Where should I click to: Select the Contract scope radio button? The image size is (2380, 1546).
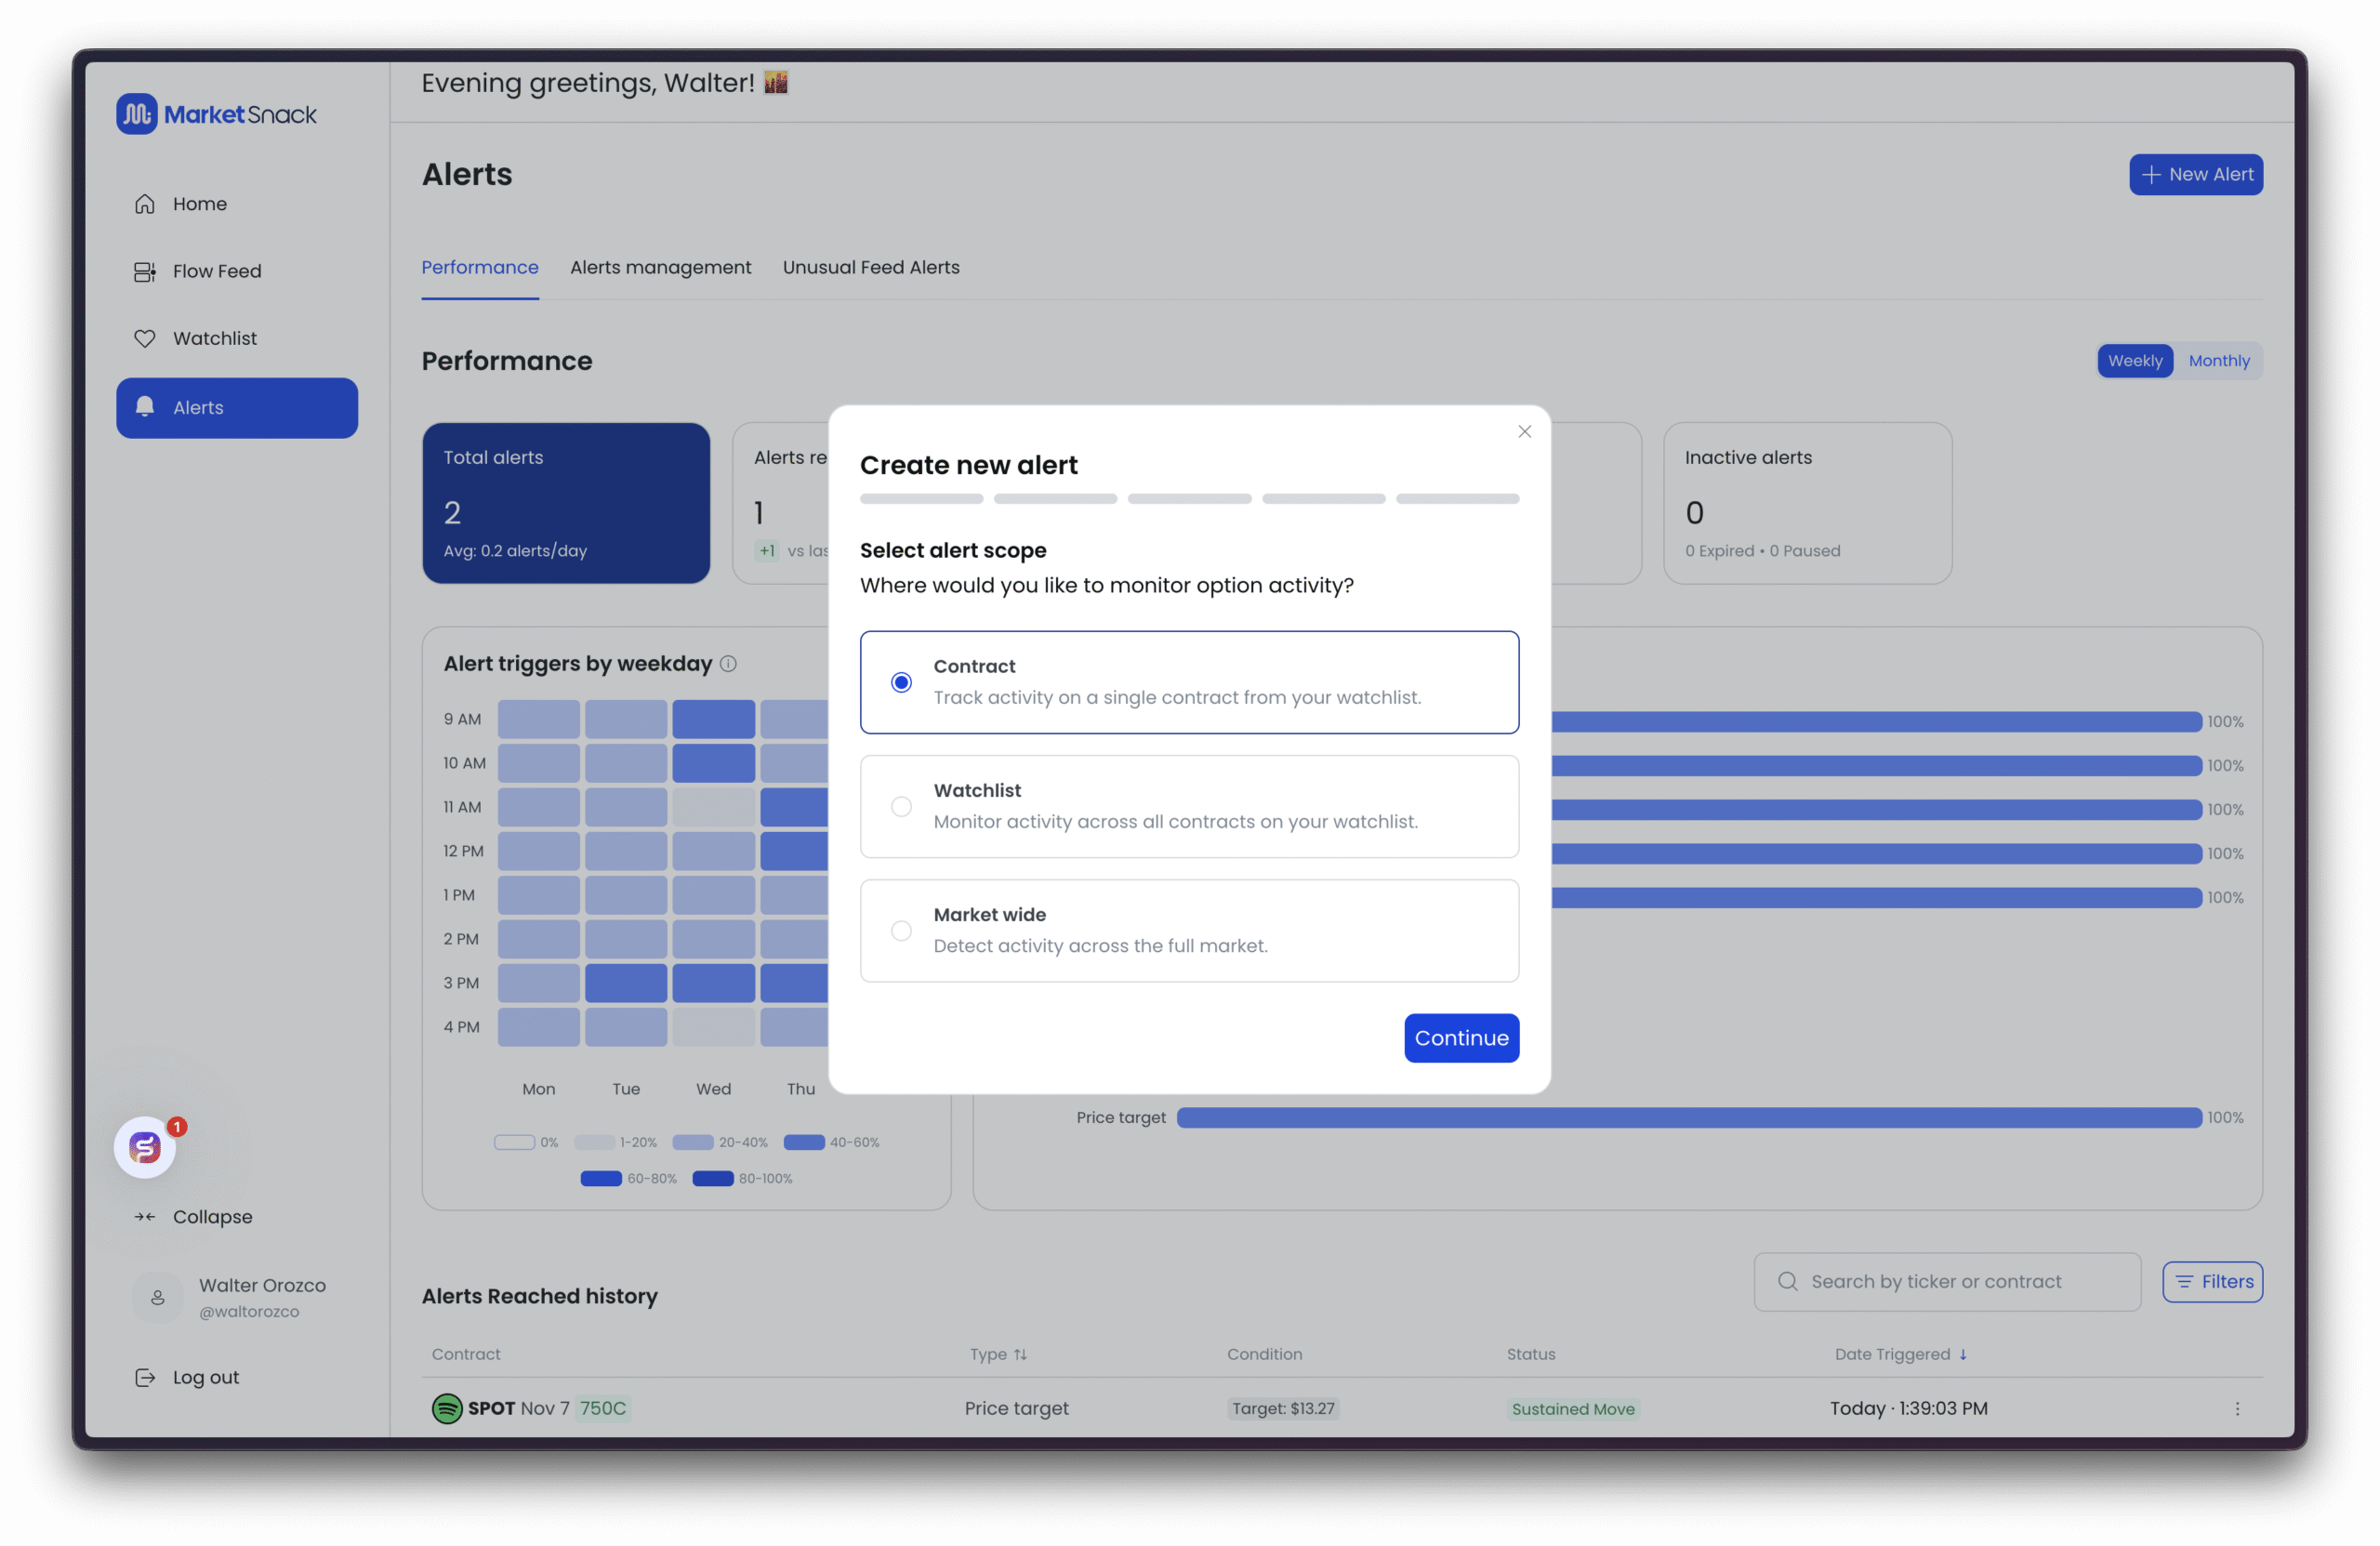(901, 682)
